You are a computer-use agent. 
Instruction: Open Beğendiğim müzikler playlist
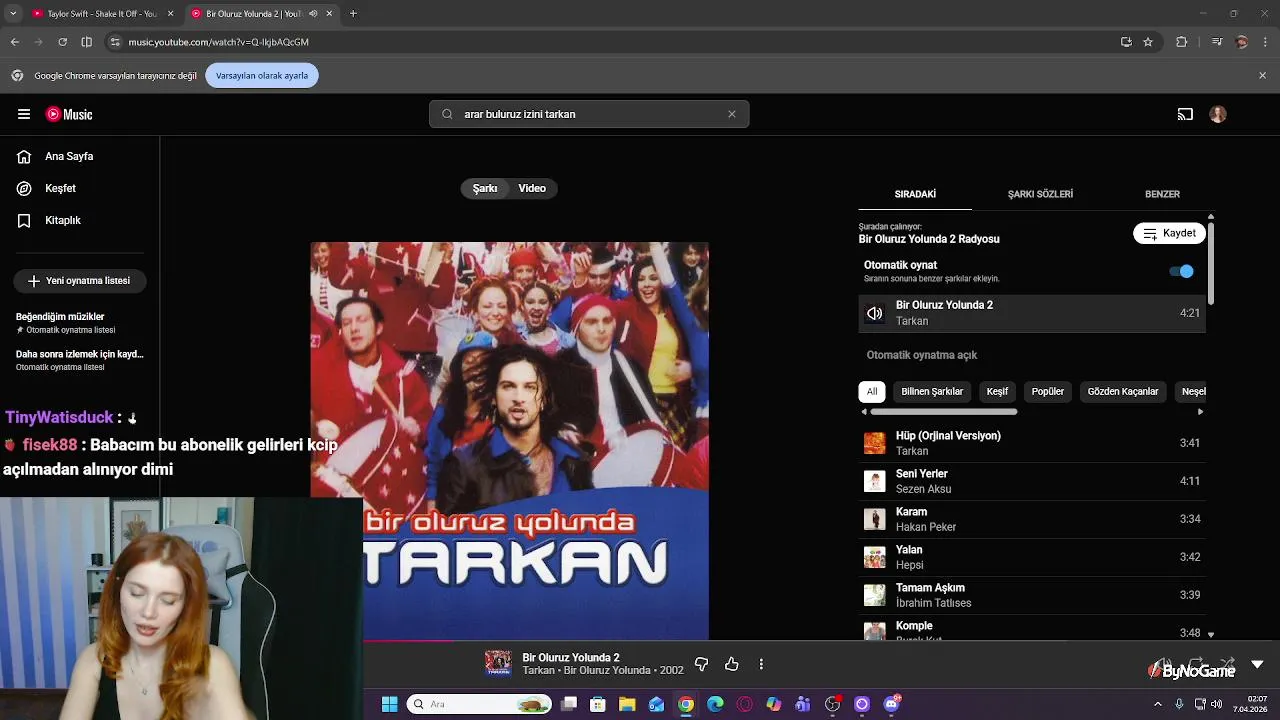80,322
